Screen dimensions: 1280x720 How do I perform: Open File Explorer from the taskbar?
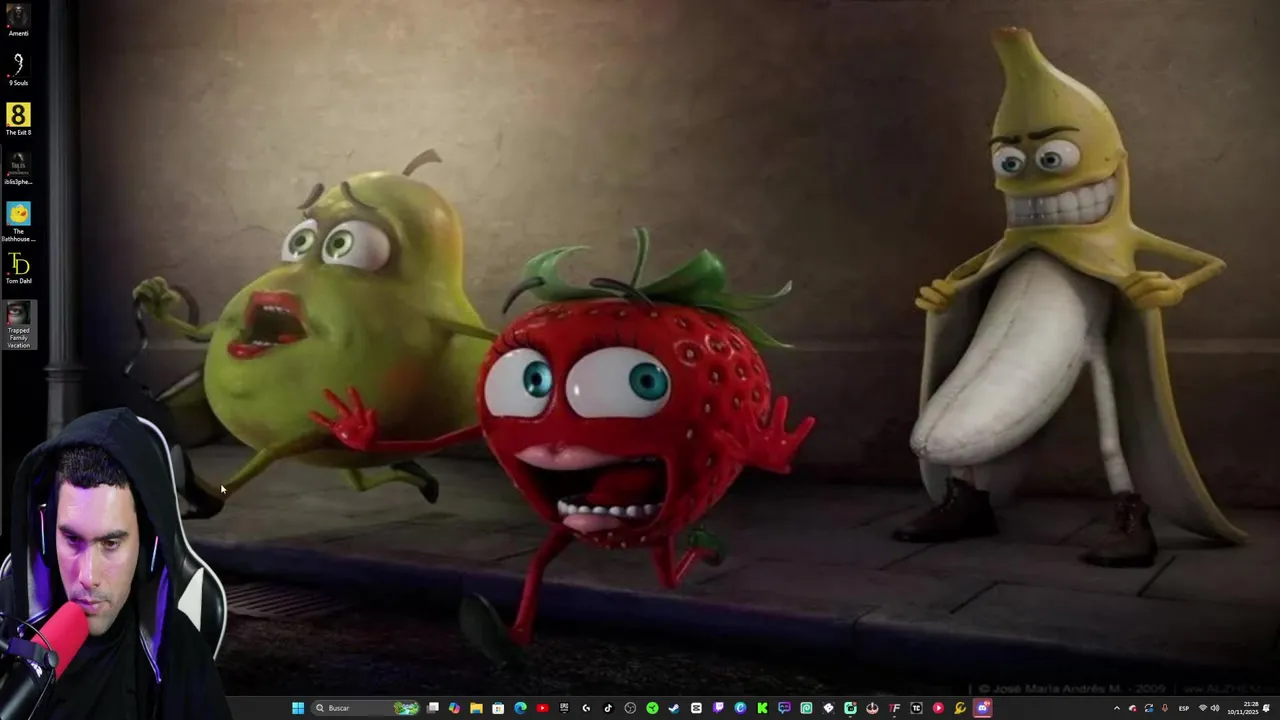[x=476, y=708]
